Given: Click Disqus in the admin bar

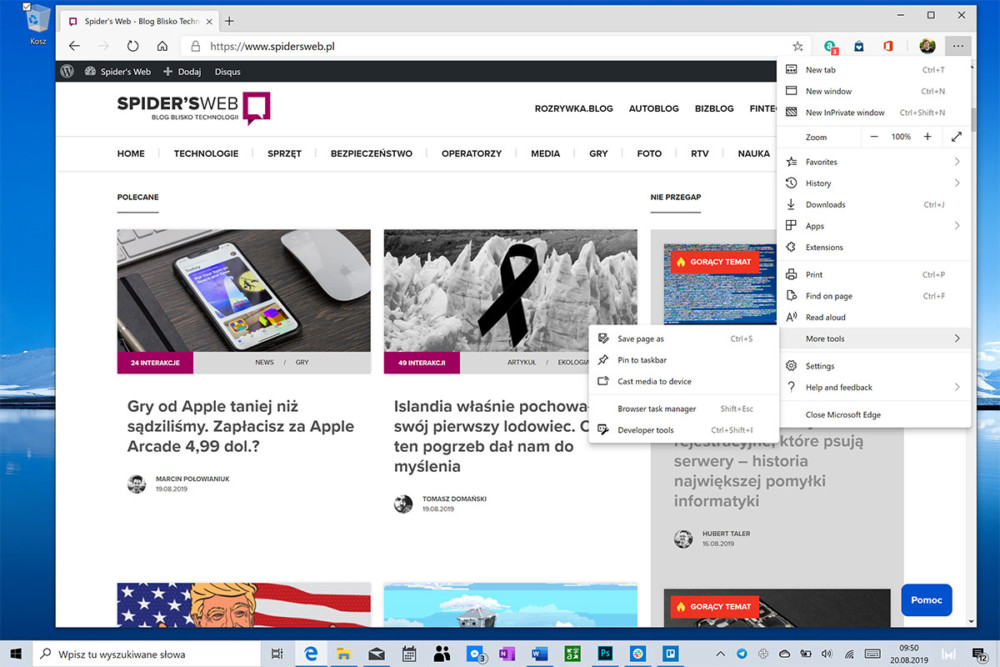Looking at the screenshot, I should [x=228, y=71].
